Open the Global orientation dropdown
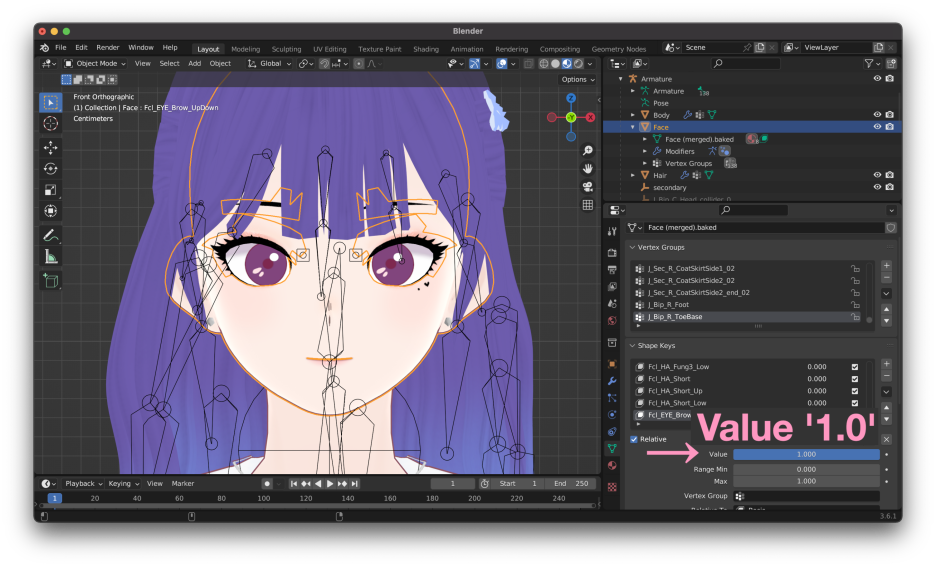 (x=269, y=63)
